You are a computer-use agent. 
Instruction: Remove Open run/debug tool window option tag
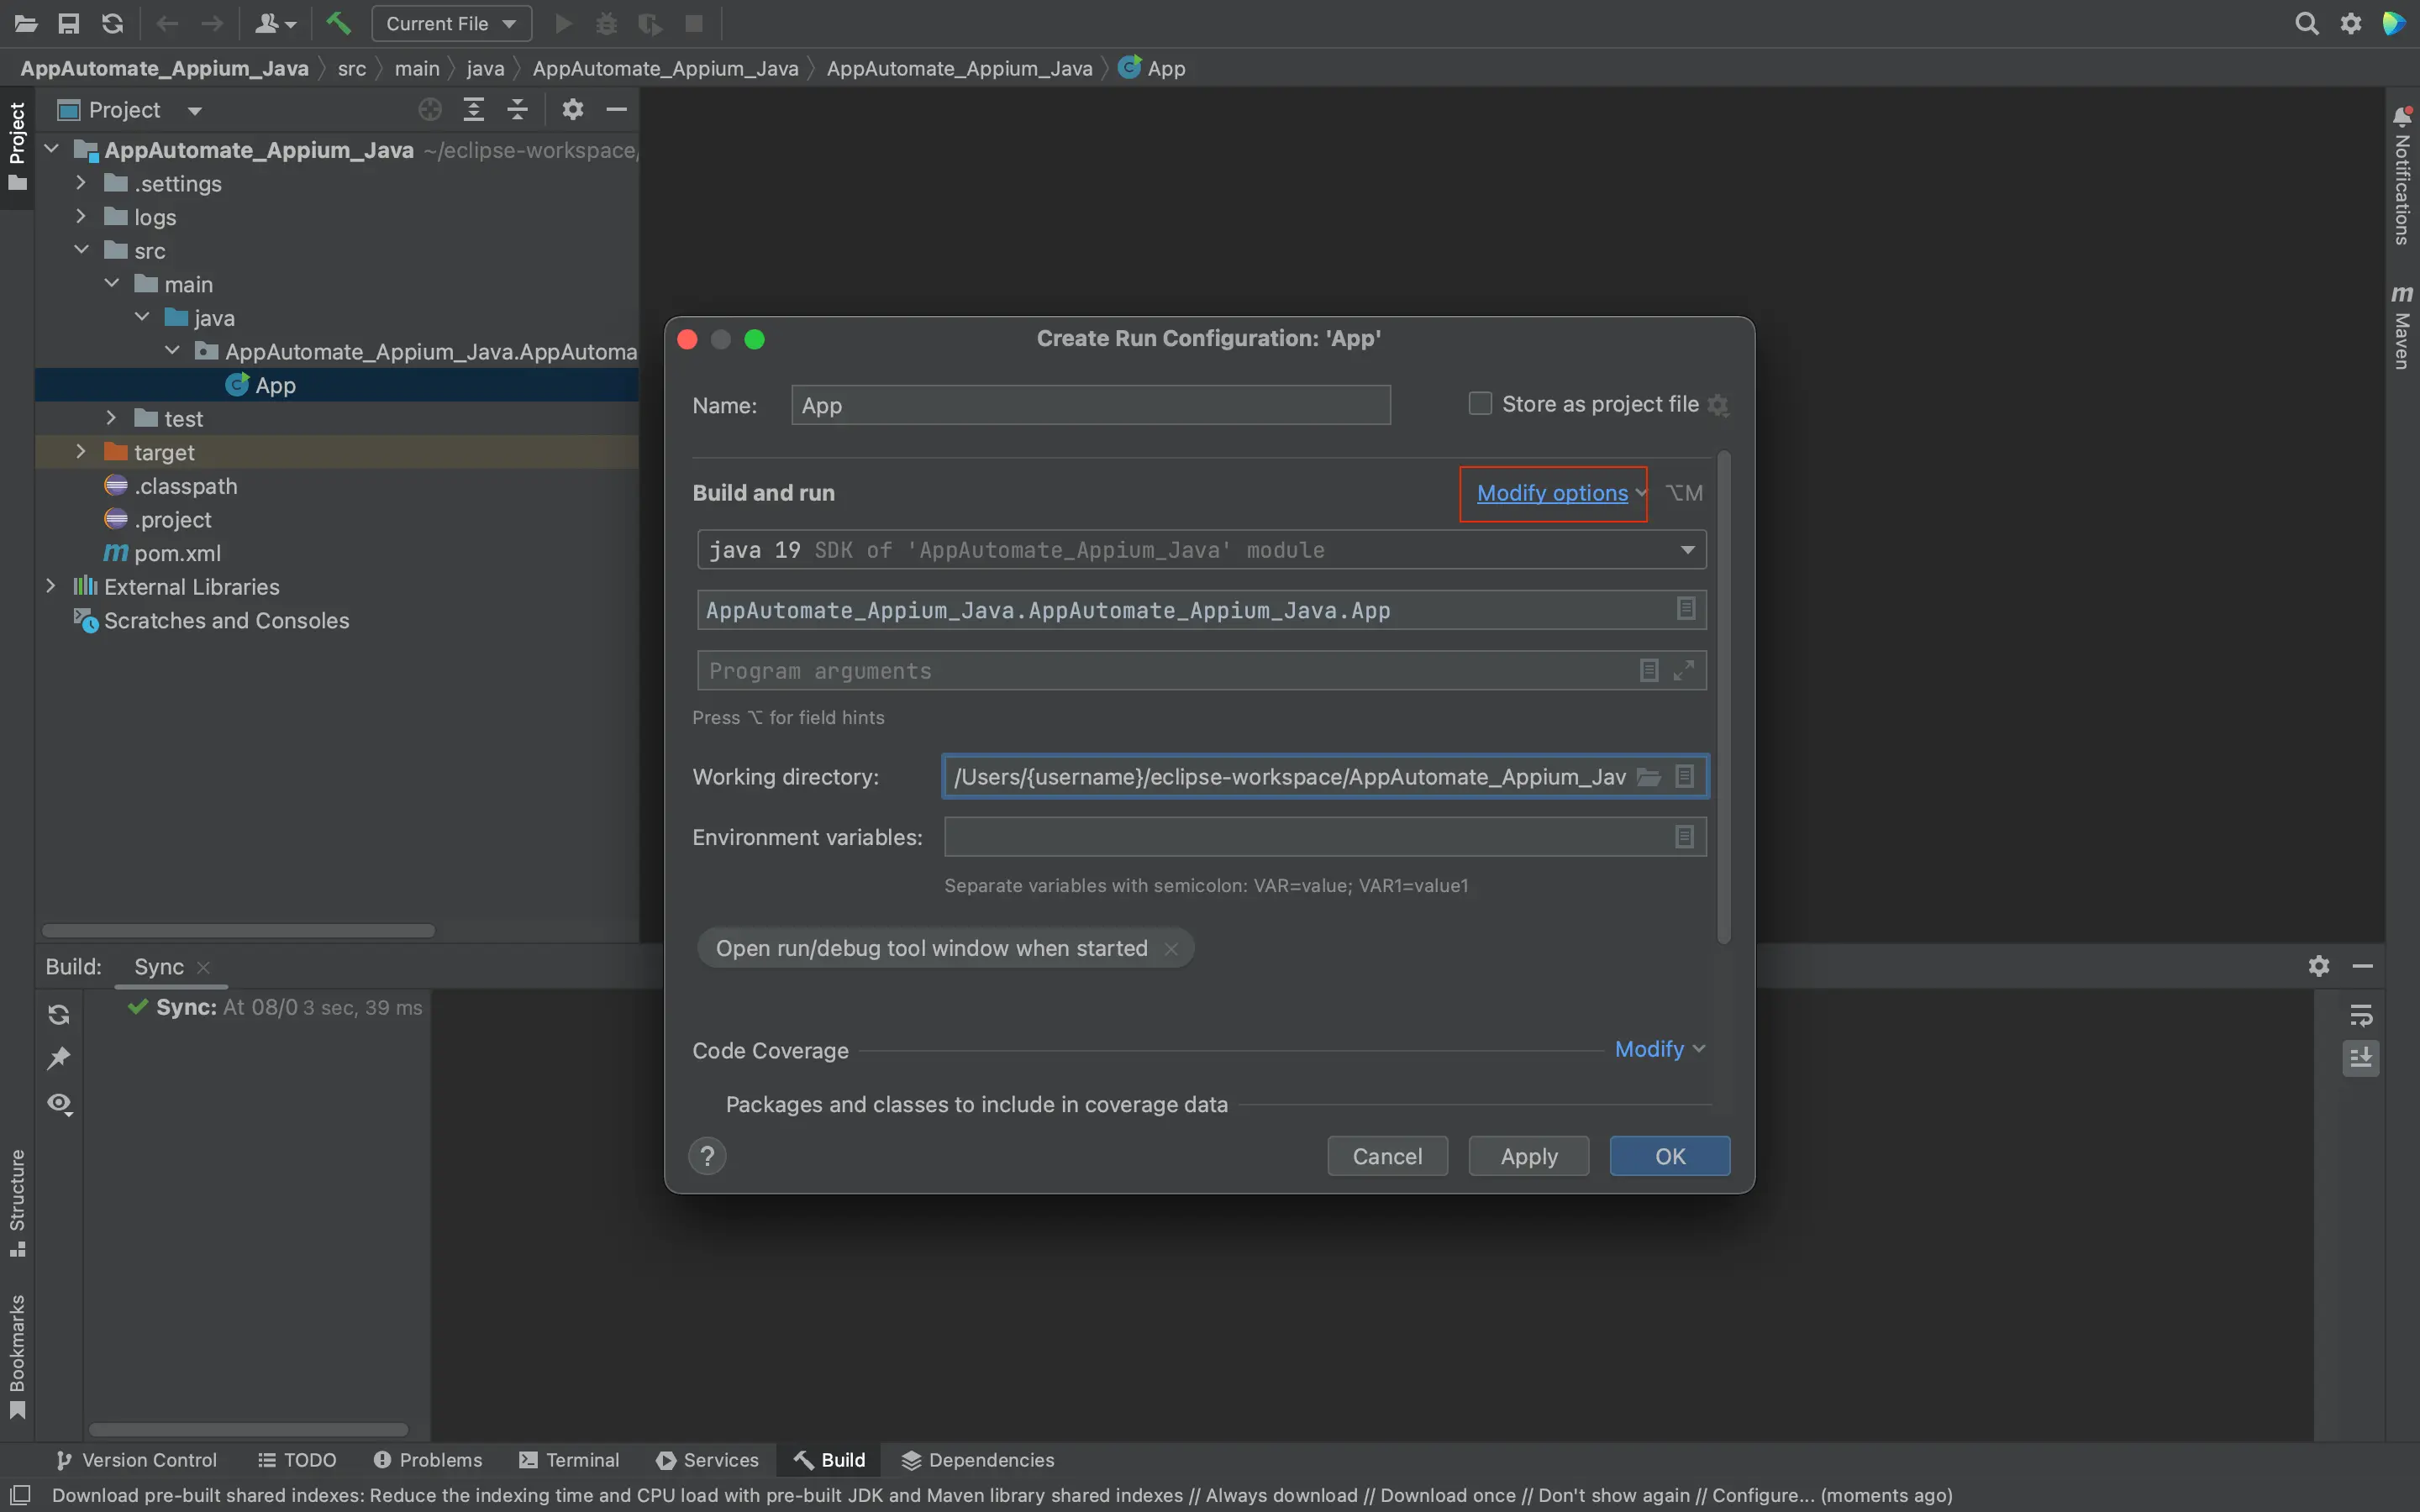tap(1171, 948)
